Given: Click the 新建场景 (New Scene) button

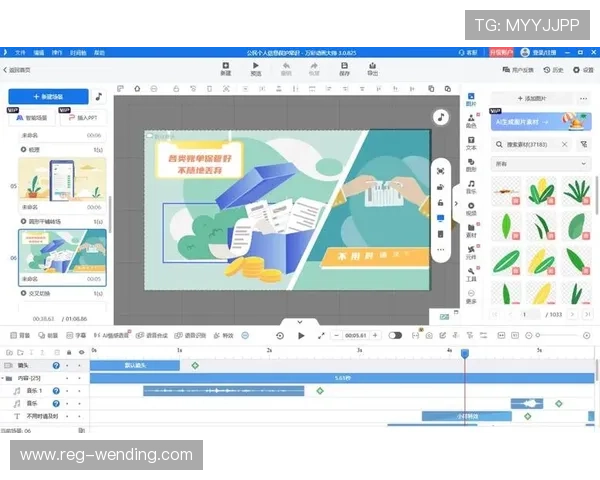Looking at the screenshot, I should [48, 97].
